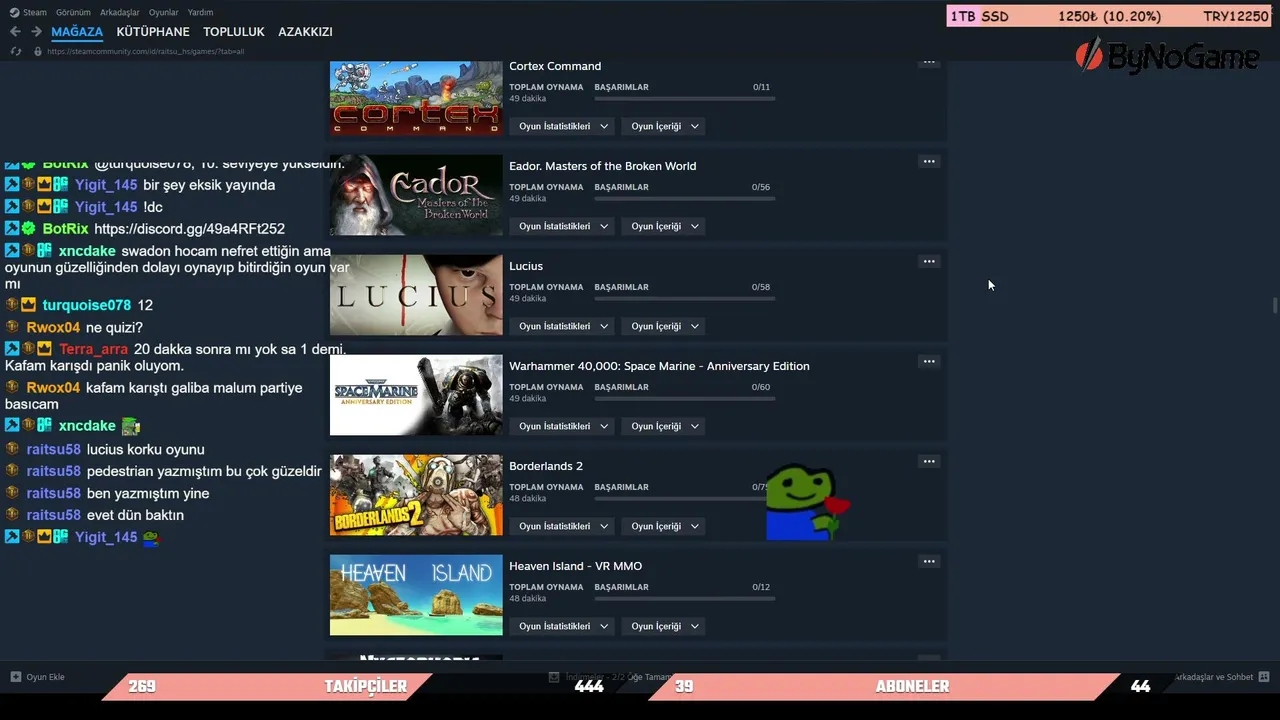Screen dimensions: 1280x720
Task: Open the AZAKKIZI profile tab
Action: [305, 32]
